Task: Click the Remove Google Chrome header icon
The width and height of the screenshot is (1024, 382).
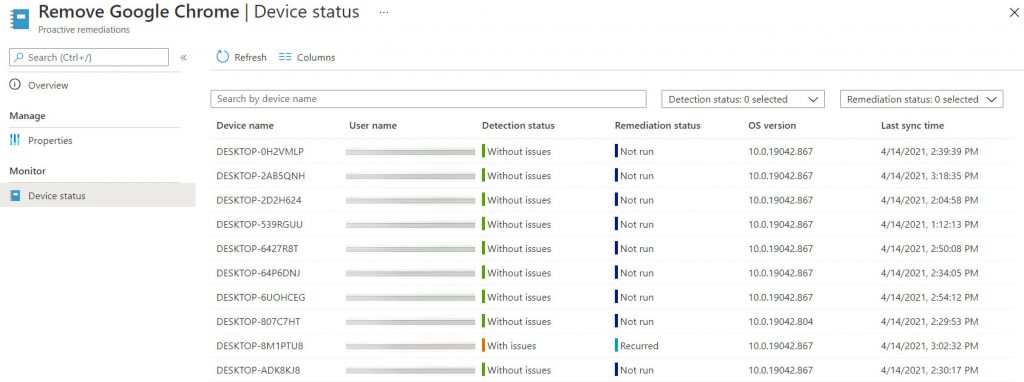Action: tap(20, 18)
